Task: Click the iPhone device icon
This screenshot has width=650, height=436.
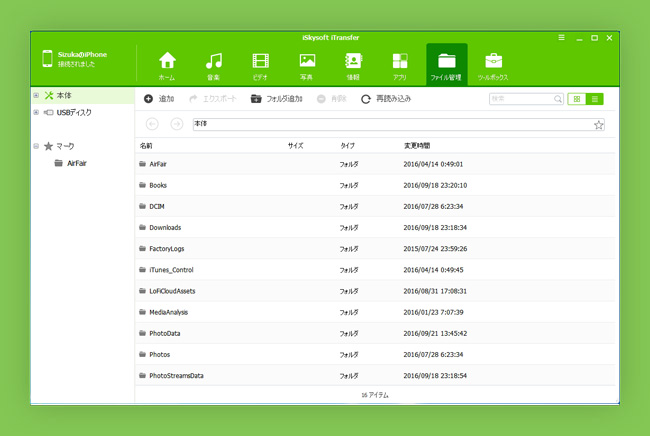Action: click(47, 58)
